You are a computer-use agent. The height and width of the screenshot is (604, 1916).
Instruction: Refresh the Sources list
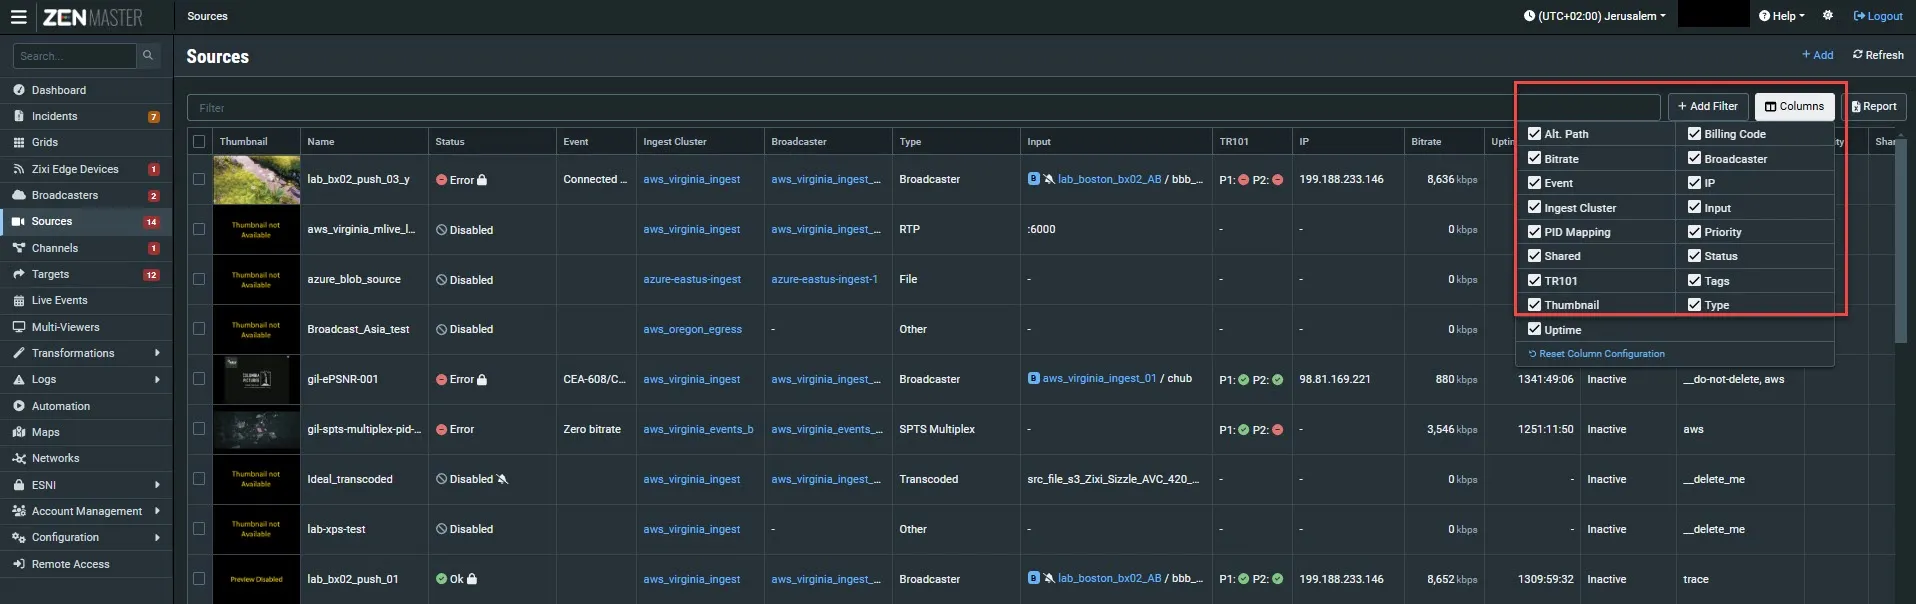click(1878, 55)
